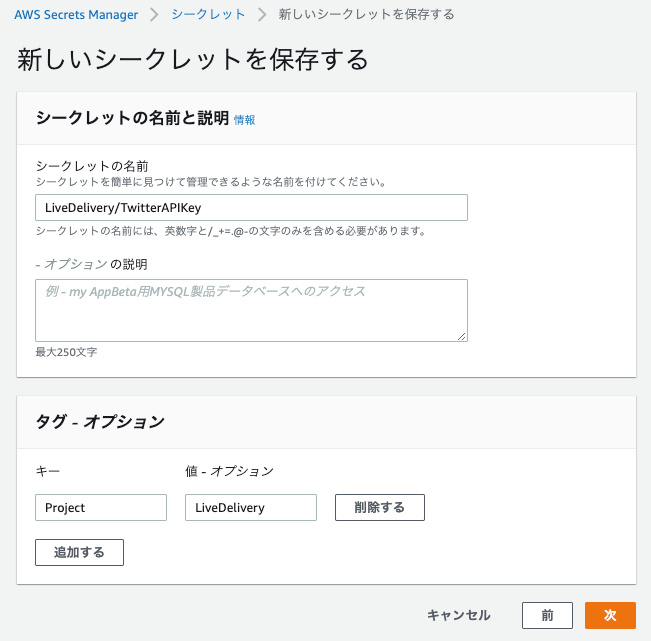Click the 値 - オプション column label
Screen dimensions: 651x641
tap(230, 471)
